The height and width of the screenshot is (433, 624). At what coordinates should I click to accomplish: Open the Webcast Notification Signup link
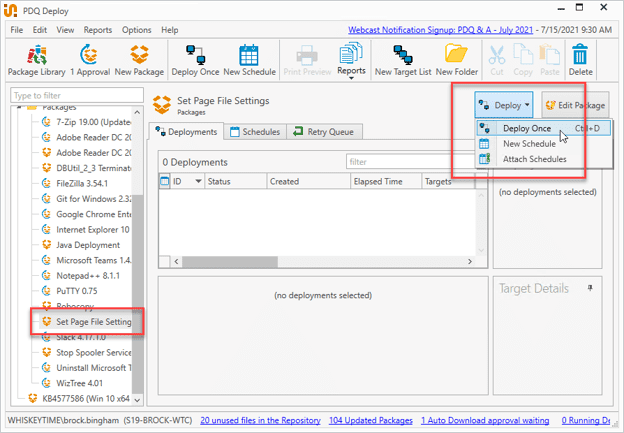tap(440, 30)
